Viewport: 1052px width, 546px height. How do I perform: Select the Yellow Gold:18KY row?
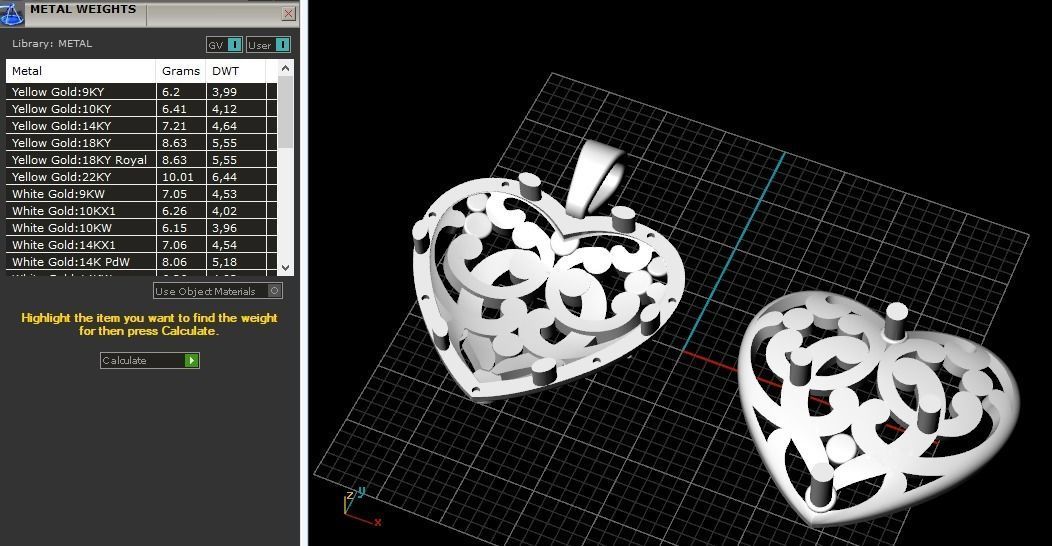(142, 143)
